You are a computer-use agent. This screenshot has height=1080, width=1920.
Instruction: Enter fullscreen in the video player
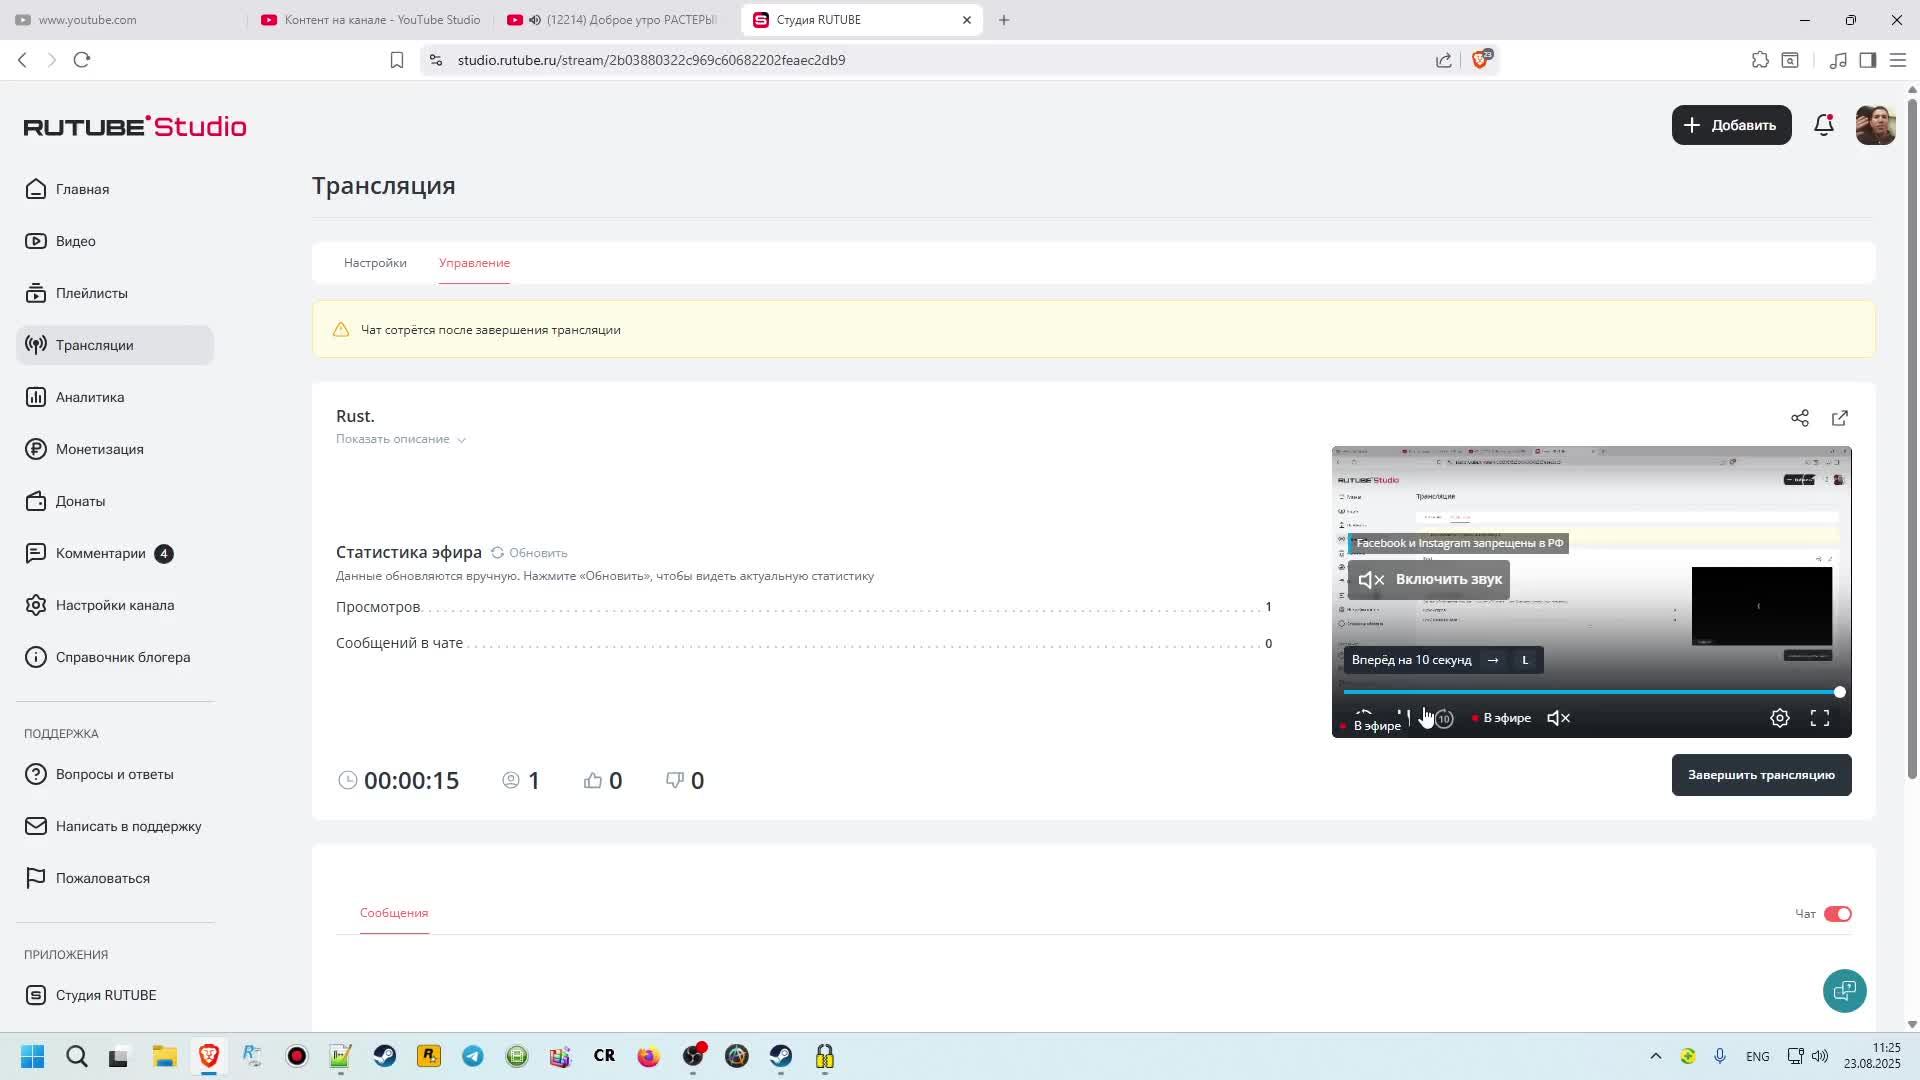pos(1819,718)
